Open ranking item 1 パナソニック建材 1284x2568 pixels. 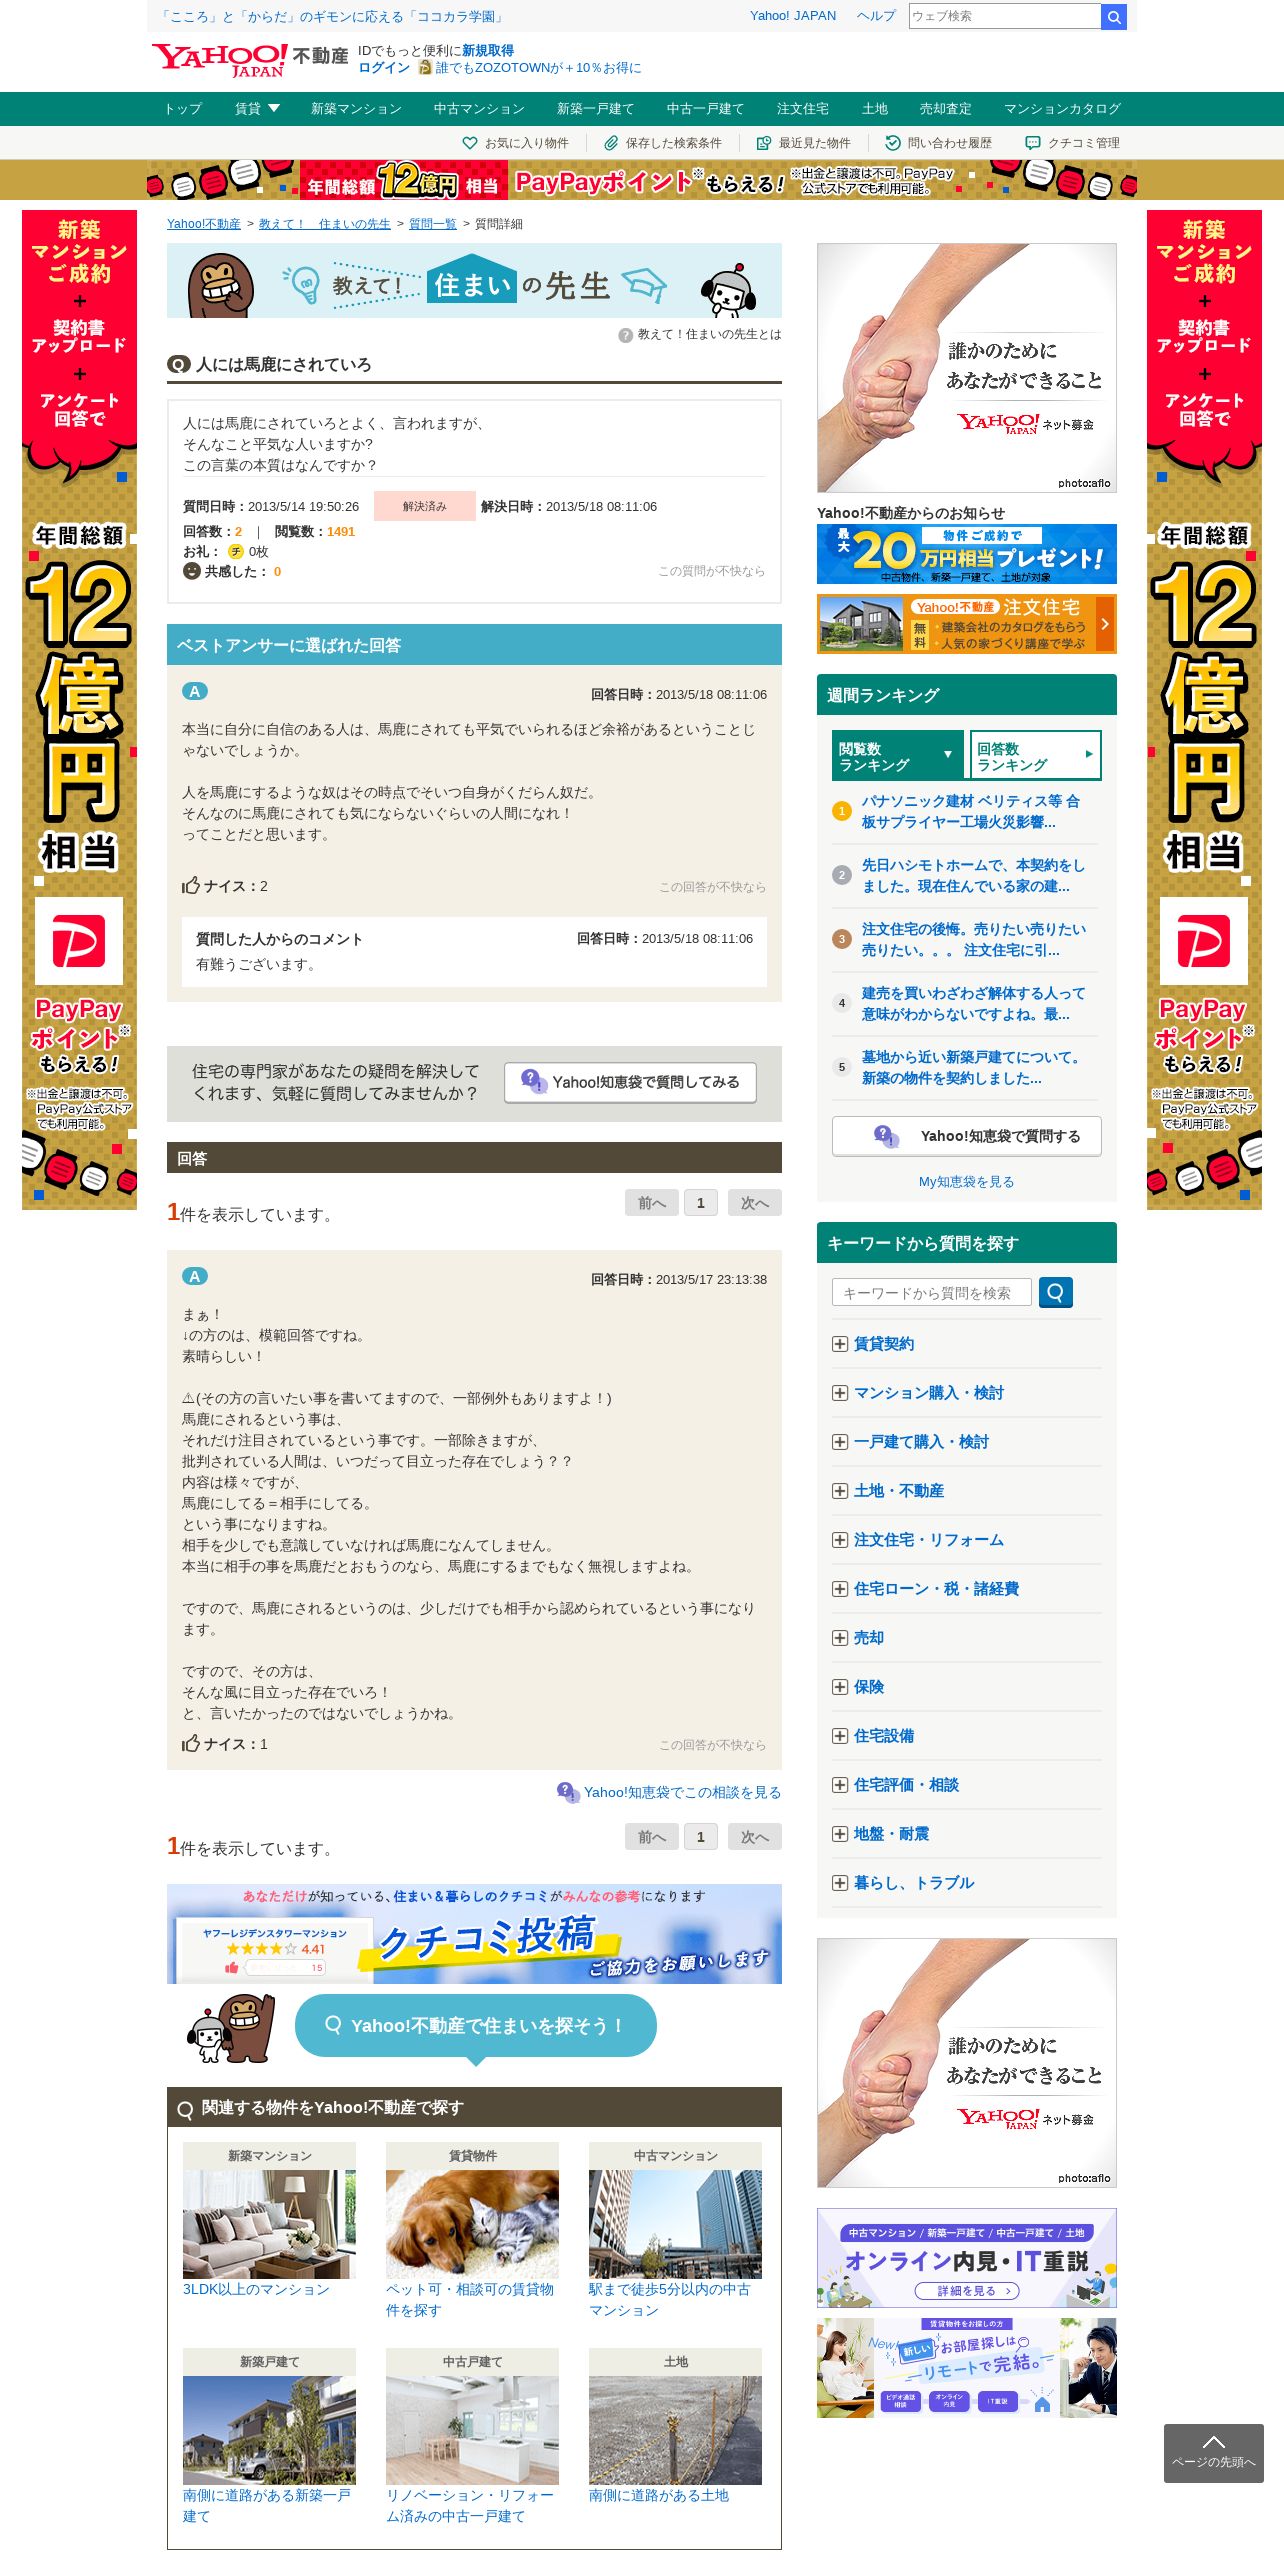[x=970, y=812]
